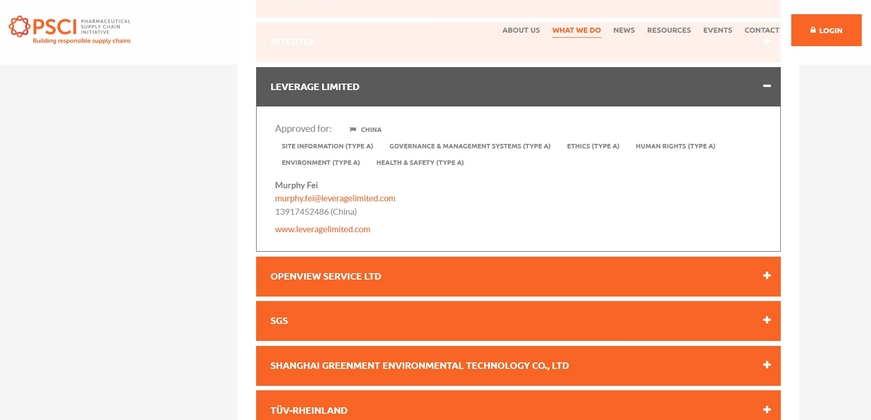Open the About Us menu
The image size is (871, 420).
[x=521, y=30]
